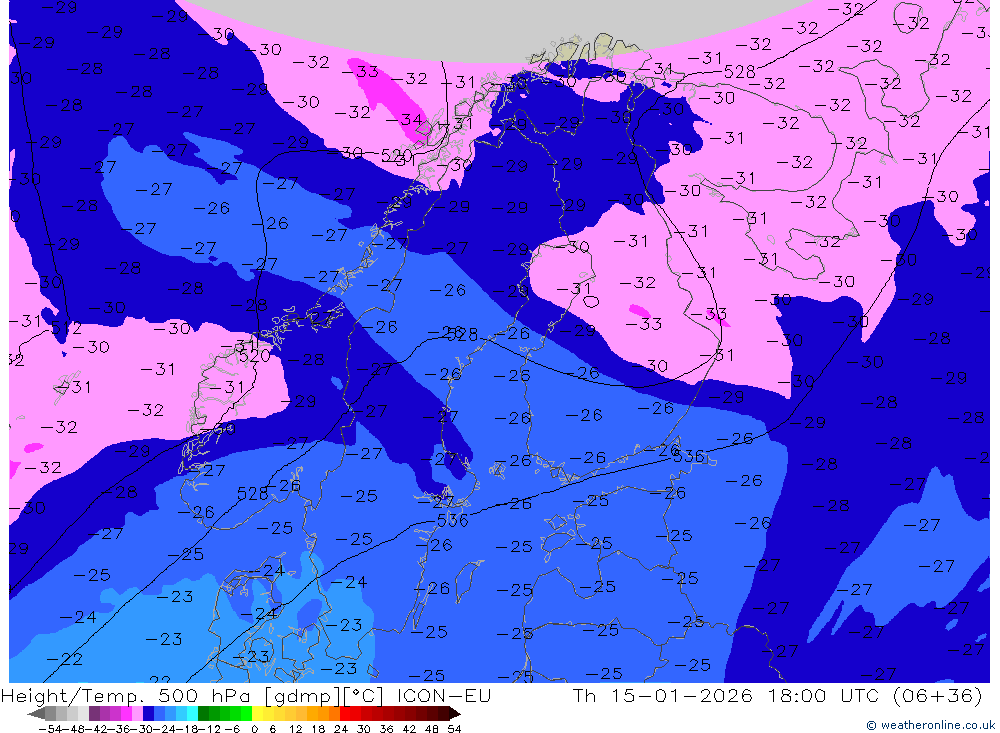Click the -42 tick label in the legend

[96, 729]
